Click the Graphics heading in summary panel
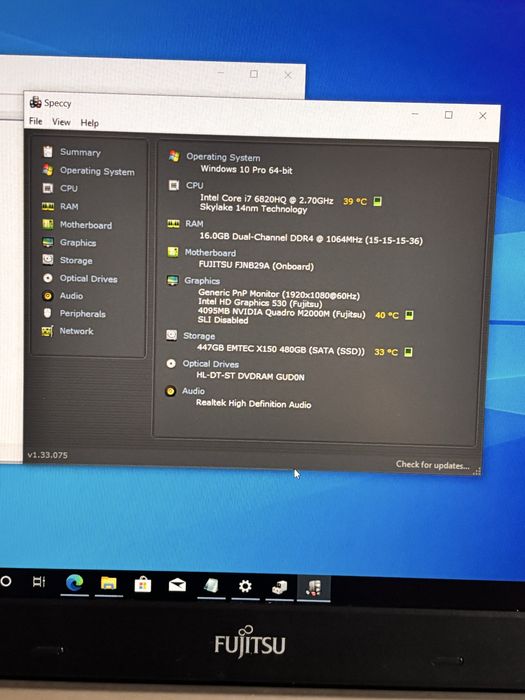 [202, 281]
